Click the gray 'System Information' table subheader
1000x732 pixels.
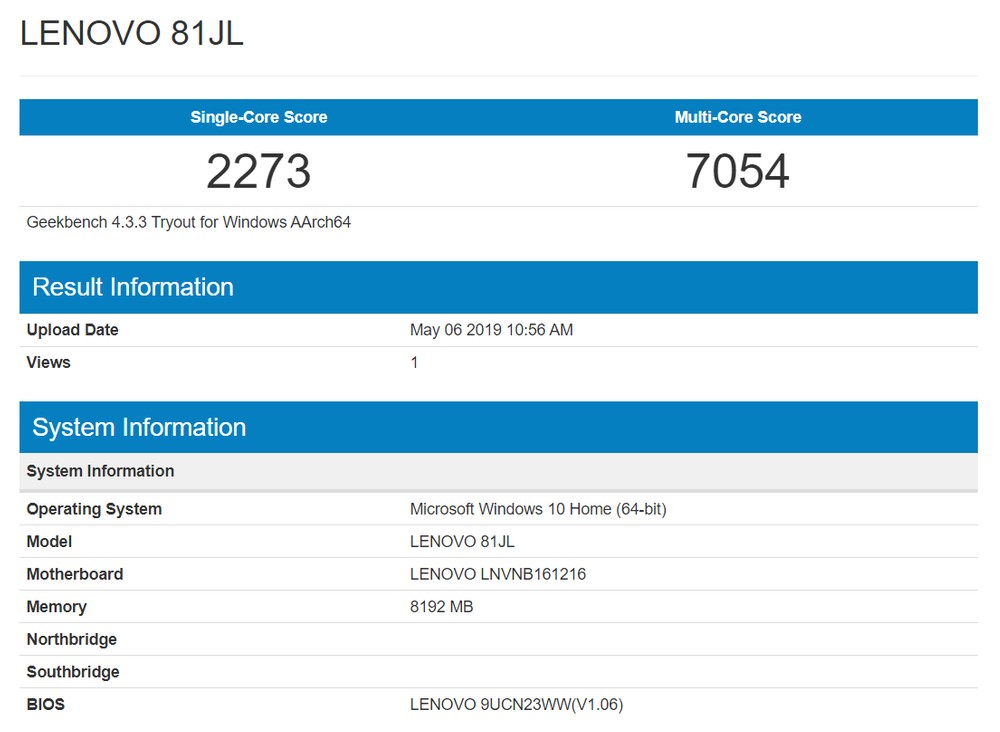tap(499, 471)
